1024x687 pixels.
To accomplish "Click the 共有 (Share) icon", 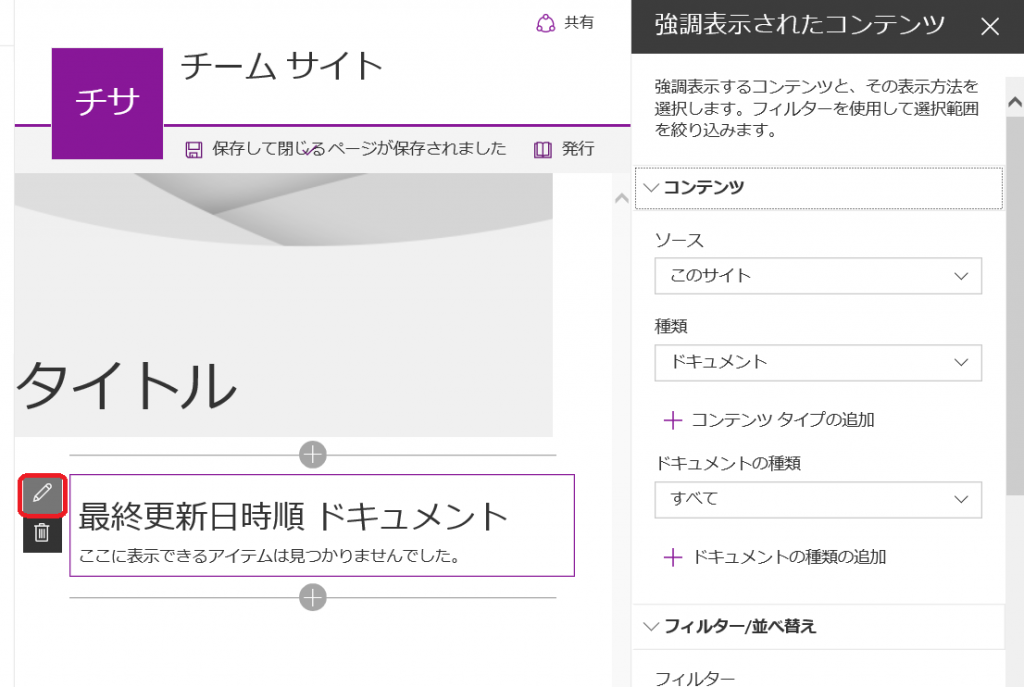I will coord(546,24).
